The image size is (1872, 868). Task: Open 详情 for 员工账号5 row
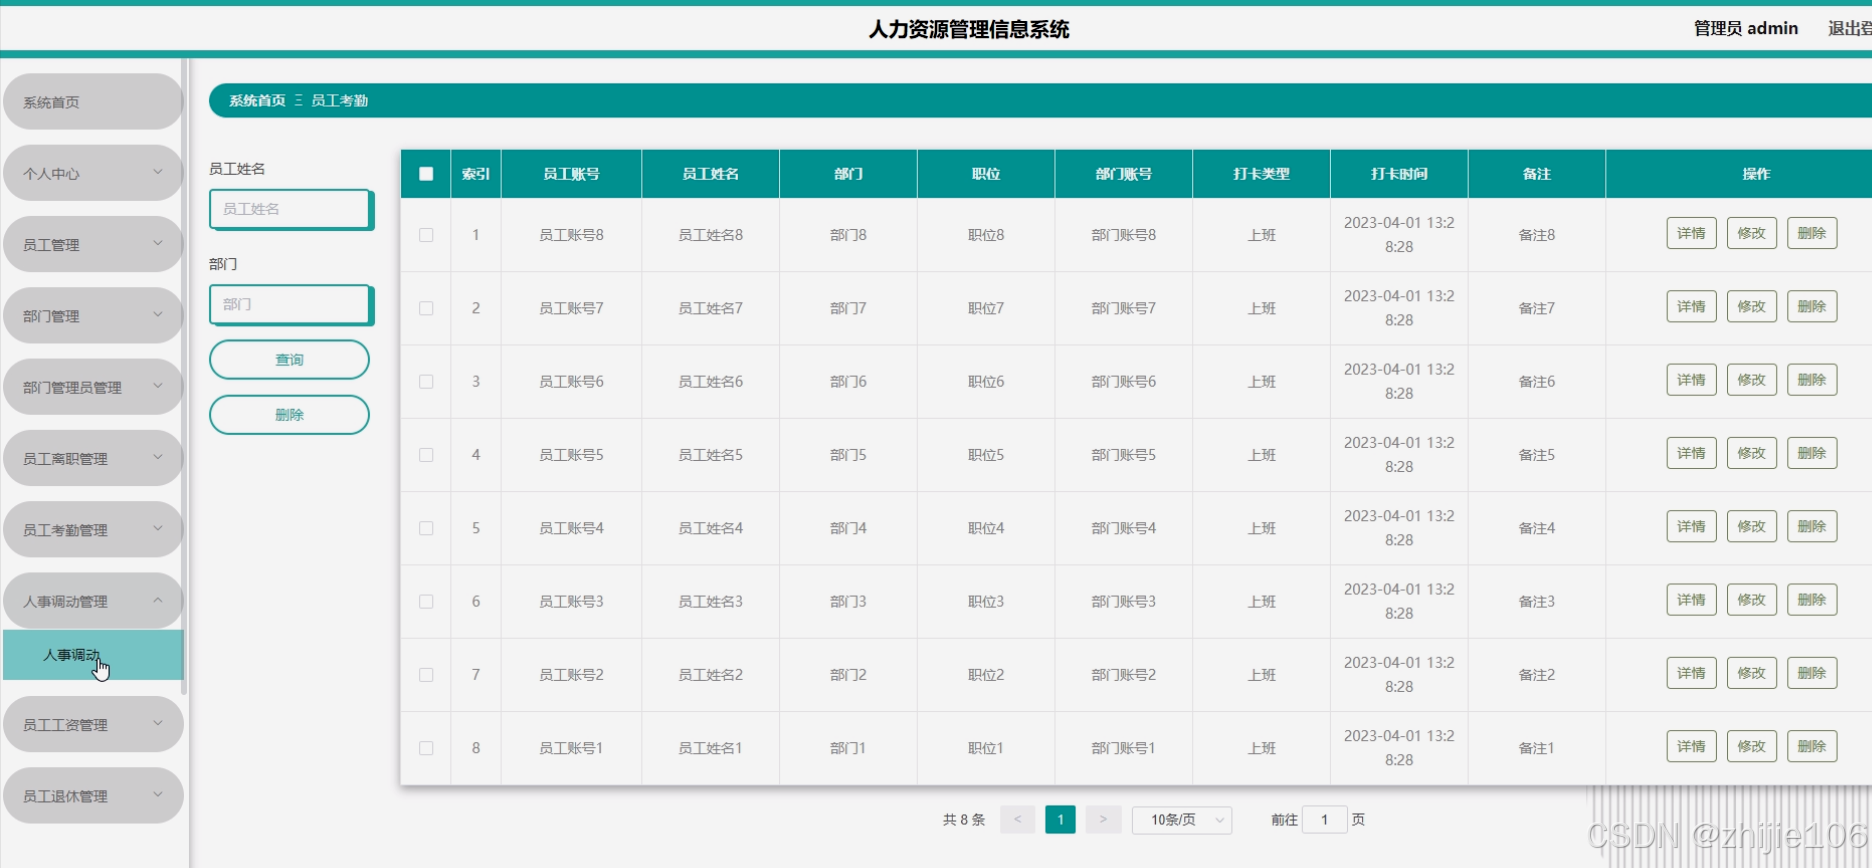[x=1691, y=453]
